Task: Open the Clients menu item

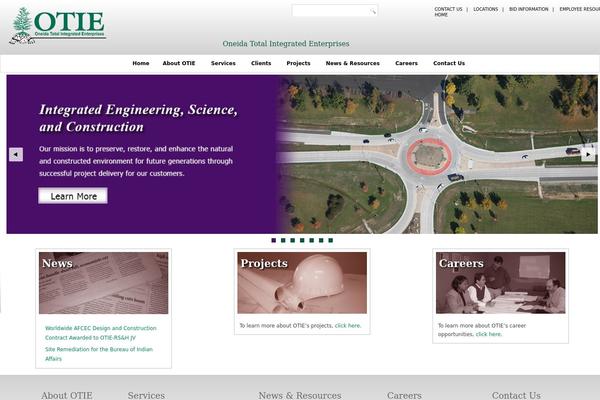Action: [261, 63]
